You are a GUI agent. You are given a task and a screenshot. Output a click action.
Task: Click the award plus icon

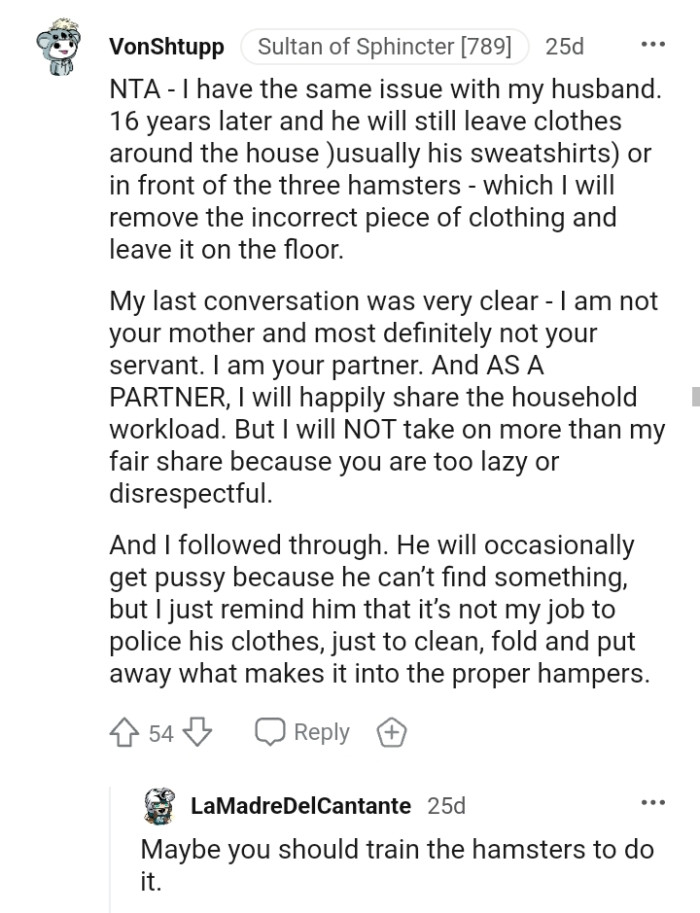coord(390,733)
